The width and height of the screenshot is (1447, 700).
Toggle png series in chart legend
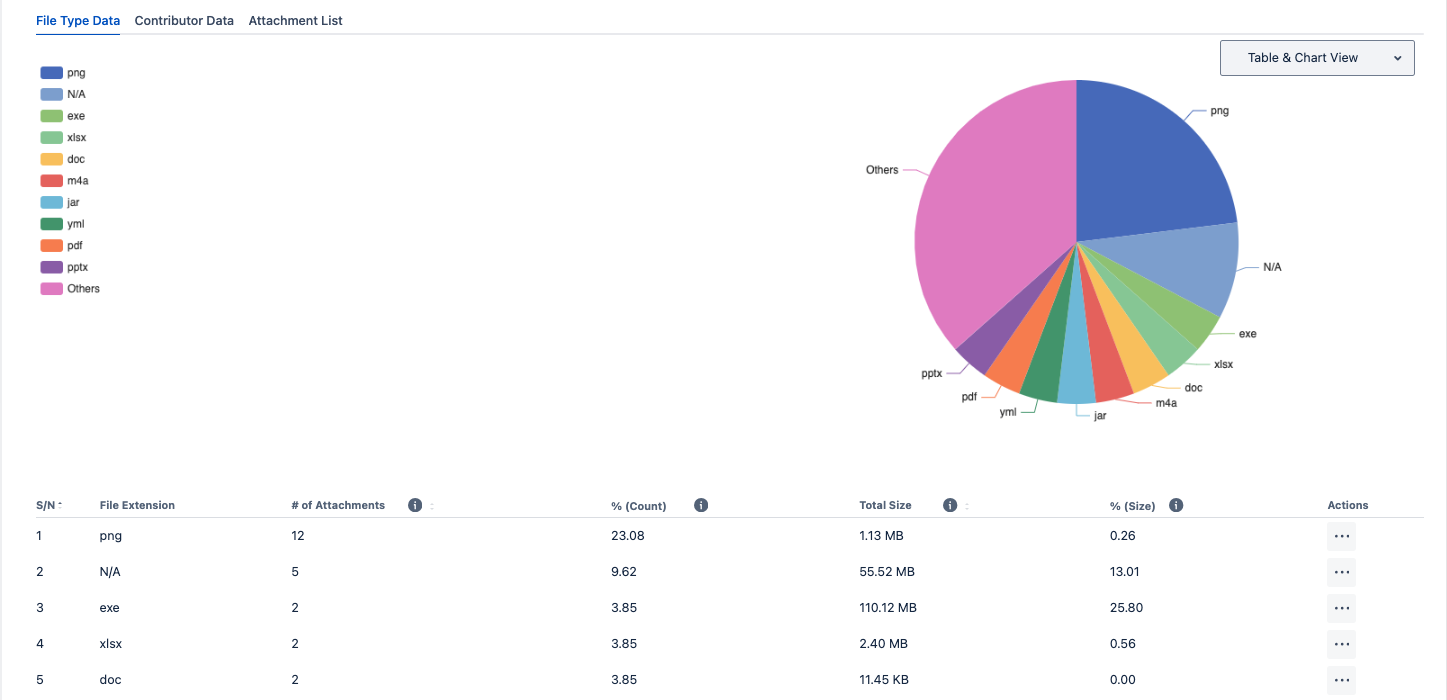[63, 73]
